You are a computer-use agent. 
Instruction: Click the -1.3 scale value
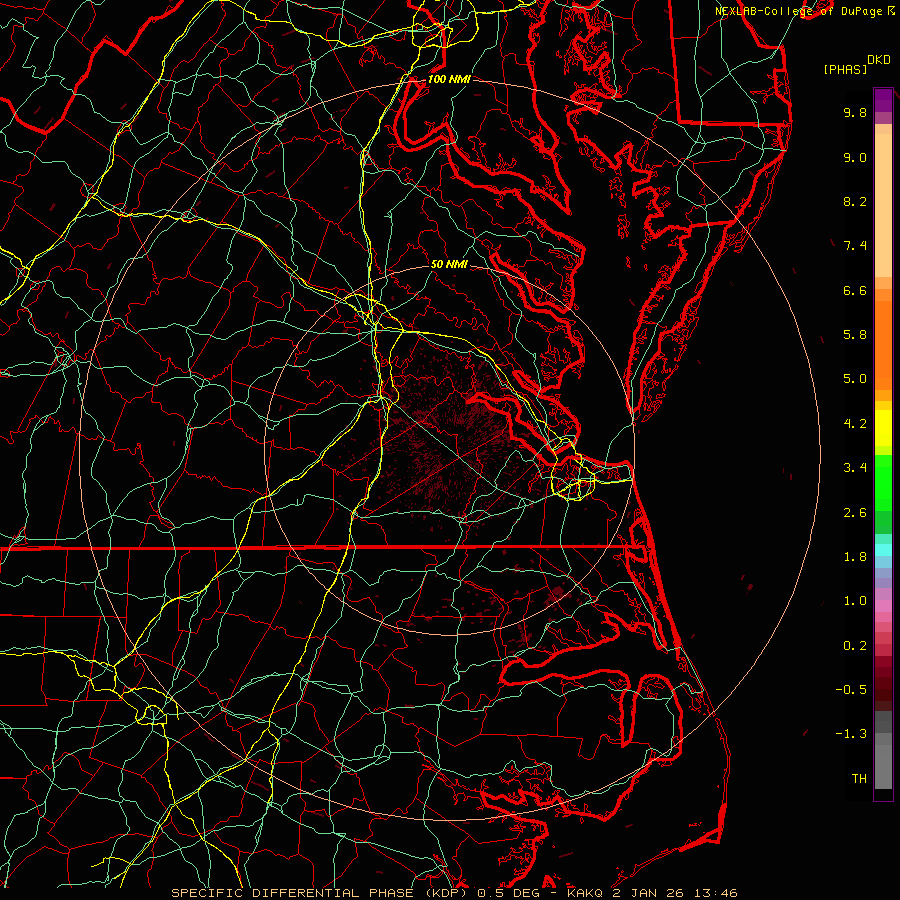(851, 734)
